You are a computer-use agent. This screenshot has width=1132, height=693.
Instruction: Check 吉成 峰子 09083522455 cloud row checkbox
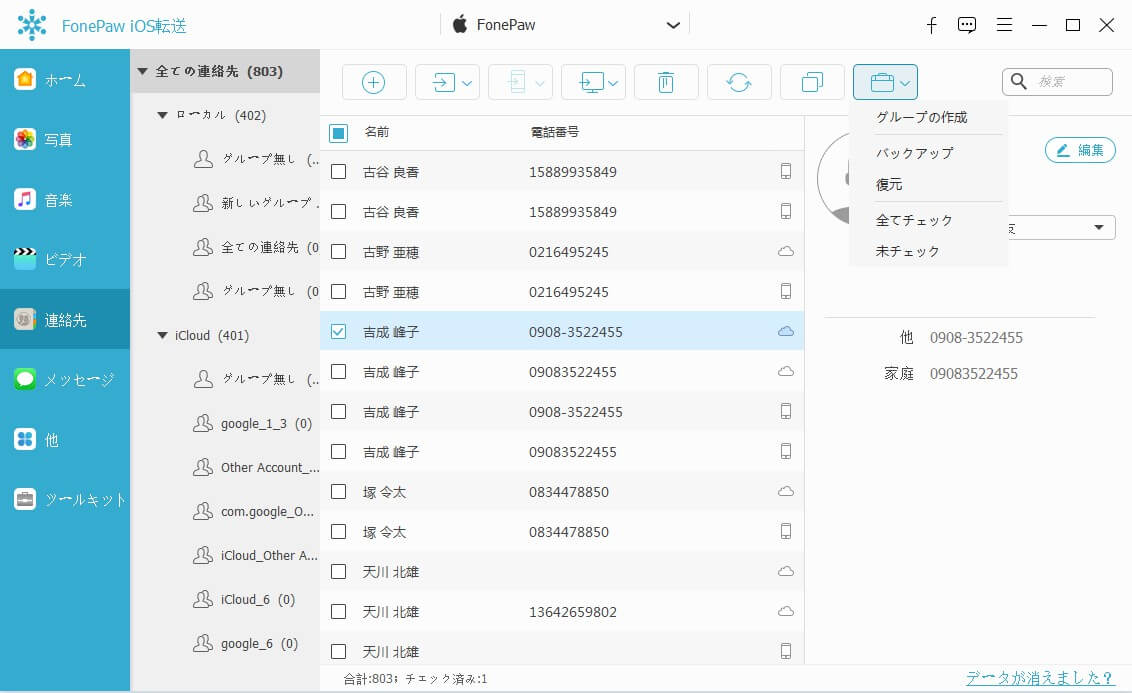[339, 372]
